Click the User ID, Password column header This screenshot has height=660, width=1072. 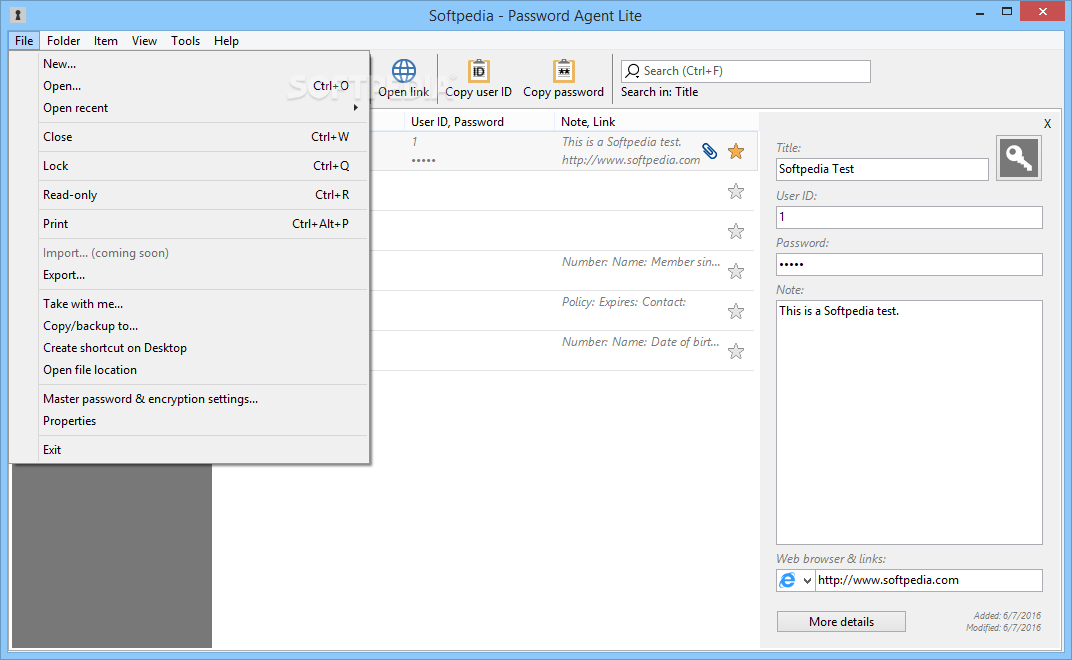[457, 122]
